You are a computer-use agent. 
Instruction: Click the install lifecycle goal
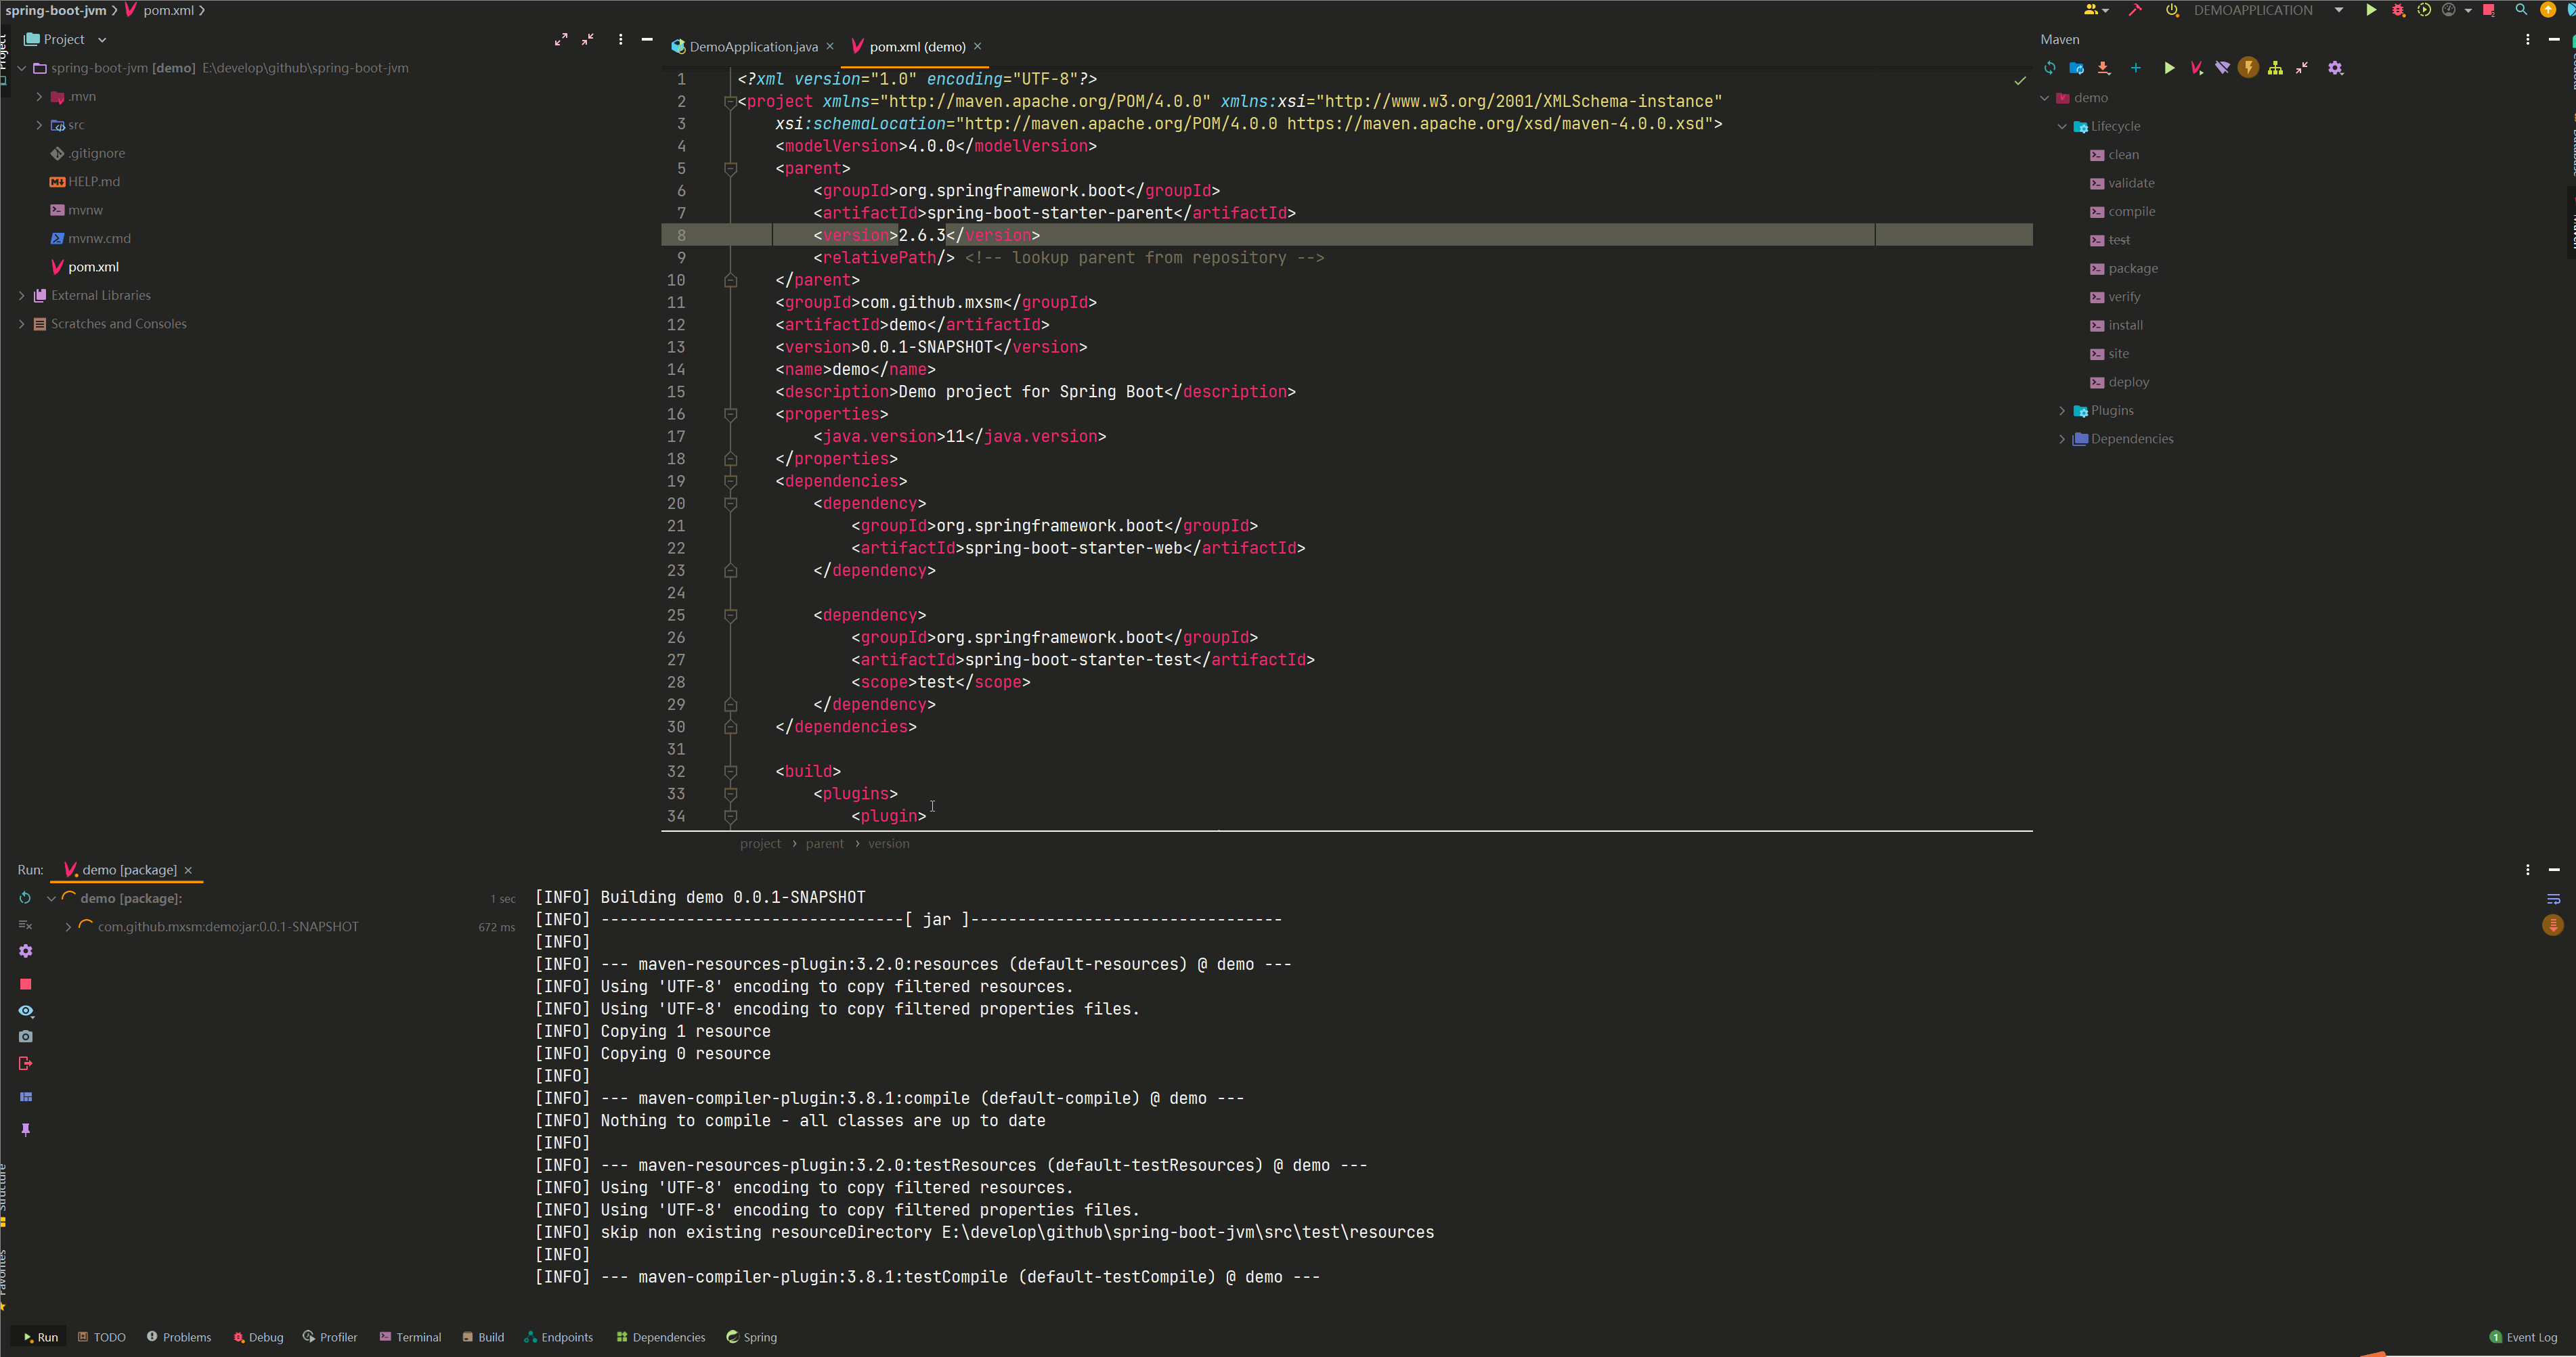coord(2125,325)
